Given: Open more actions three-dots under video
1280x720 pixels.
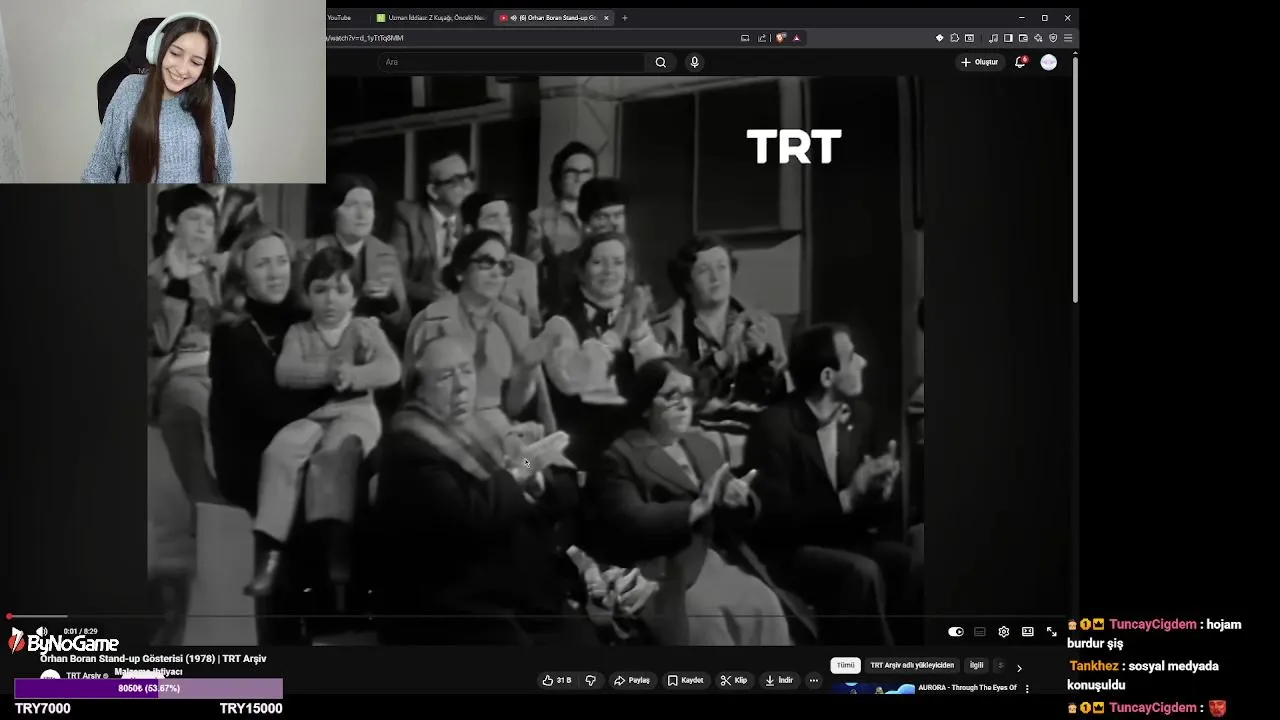Looking at the screenshot, I should [814, 680].
